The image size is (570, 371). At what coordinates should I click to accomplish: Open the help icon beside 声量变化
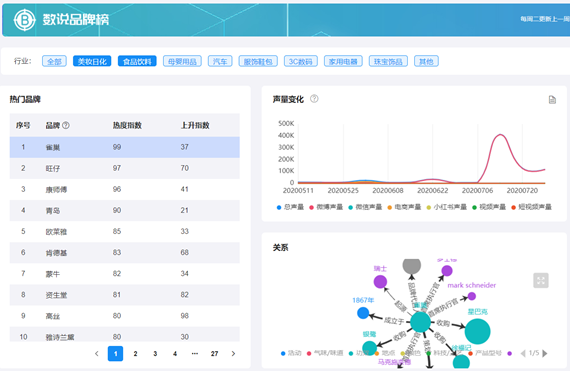(x=314, y=98)
